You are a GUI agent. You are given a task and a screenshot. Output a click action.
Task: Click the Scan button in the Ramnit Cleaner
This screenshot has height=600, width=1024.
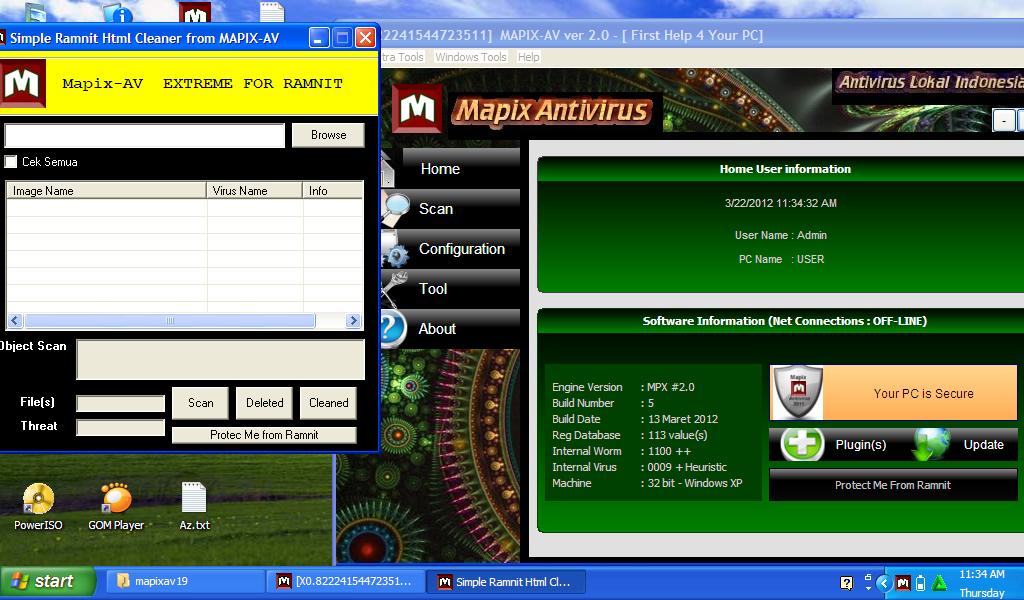pyautogui.click(x=200, y=403)
